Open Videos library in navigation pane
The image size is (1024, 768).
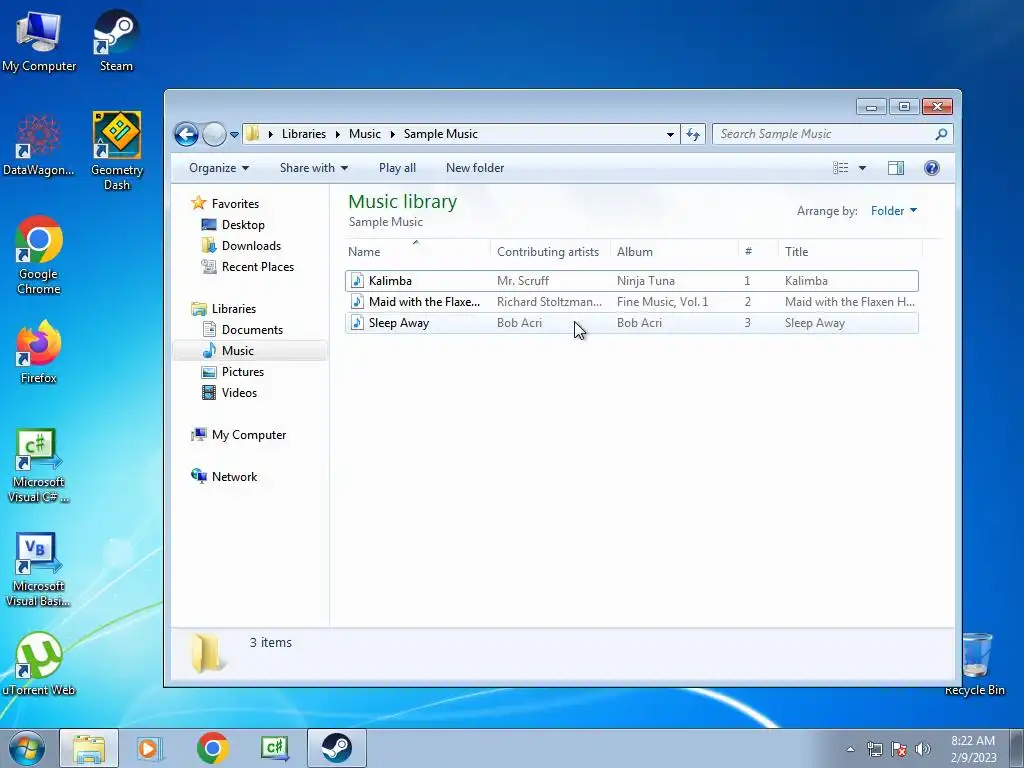[239, 392]
